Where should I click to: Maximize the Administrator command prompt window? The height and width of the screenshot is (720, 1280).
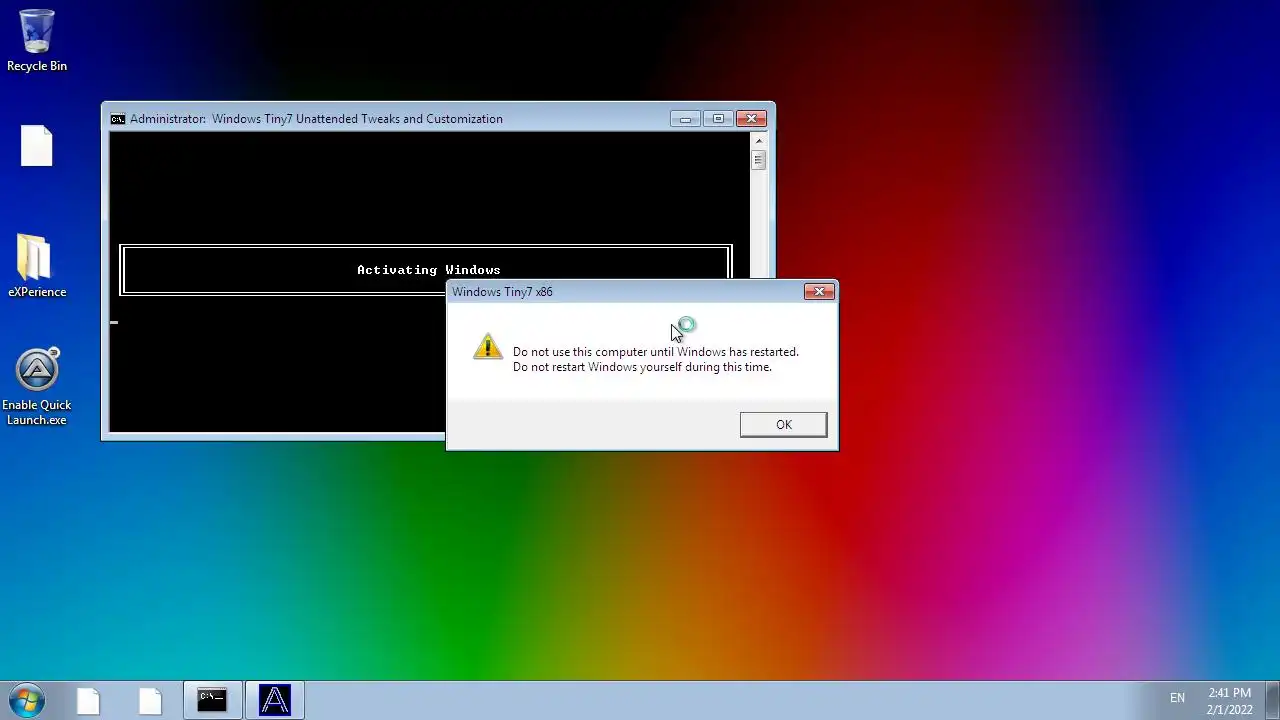pos(718,119)
